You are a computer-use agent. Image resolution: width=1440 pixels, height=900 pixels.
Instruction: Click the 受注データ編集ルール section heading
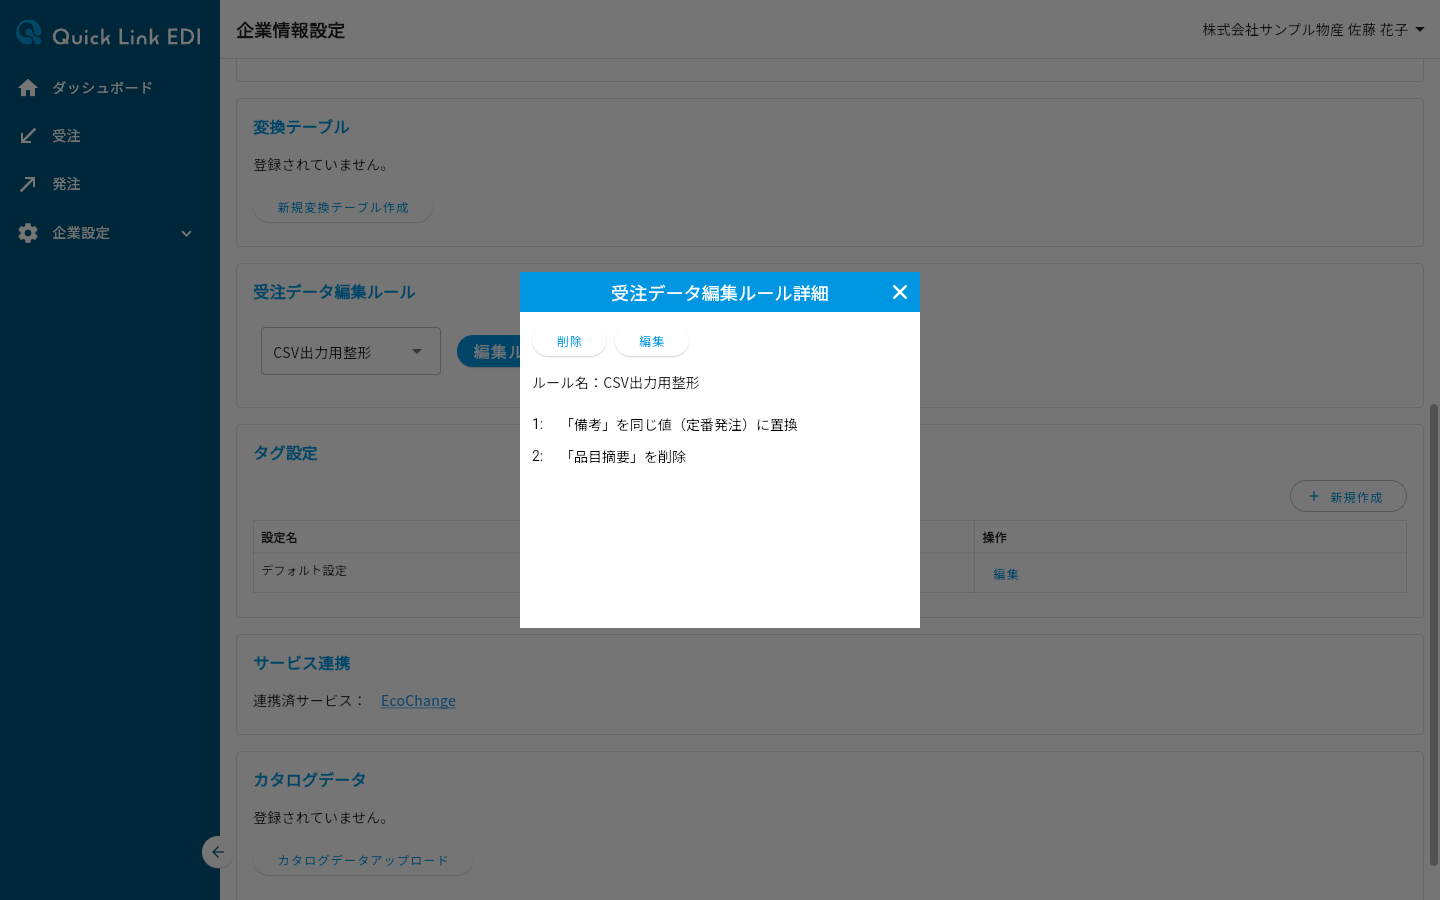334,292
